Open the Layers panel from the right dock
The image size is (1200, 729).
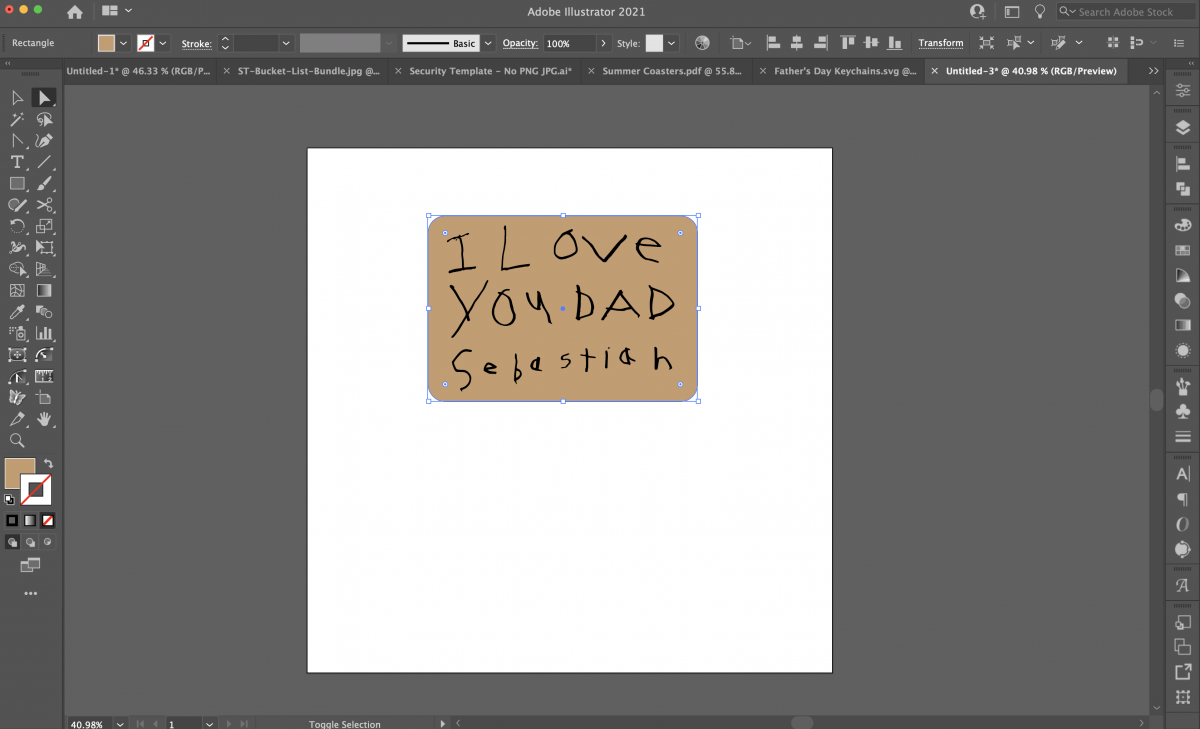[1183, 127]
